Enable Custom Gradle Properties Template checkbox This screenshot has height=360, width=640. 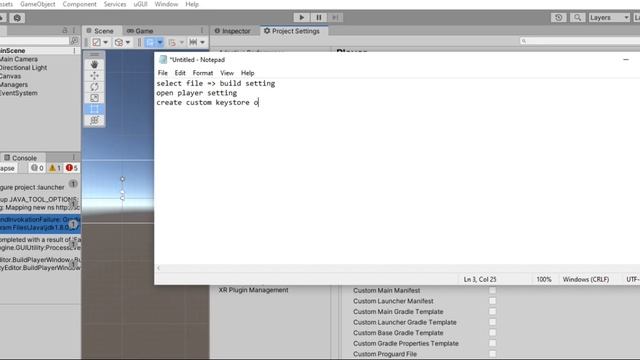(493, 343)
